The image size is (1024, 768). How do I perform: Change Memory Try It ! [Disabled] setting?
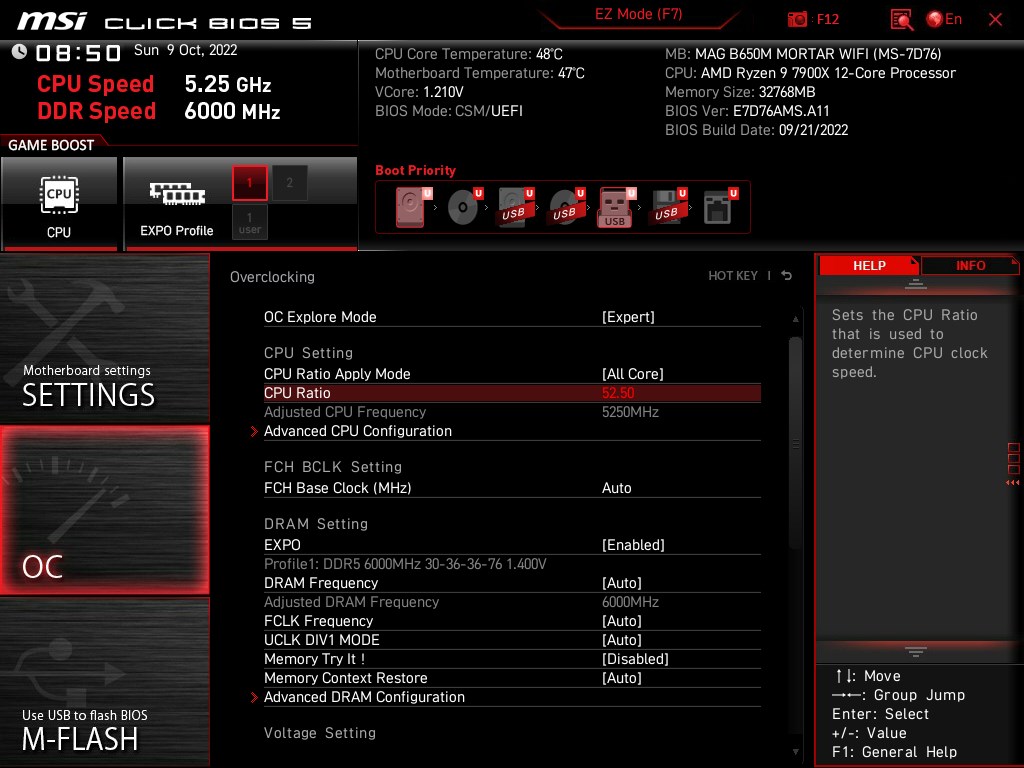(512, 659)
